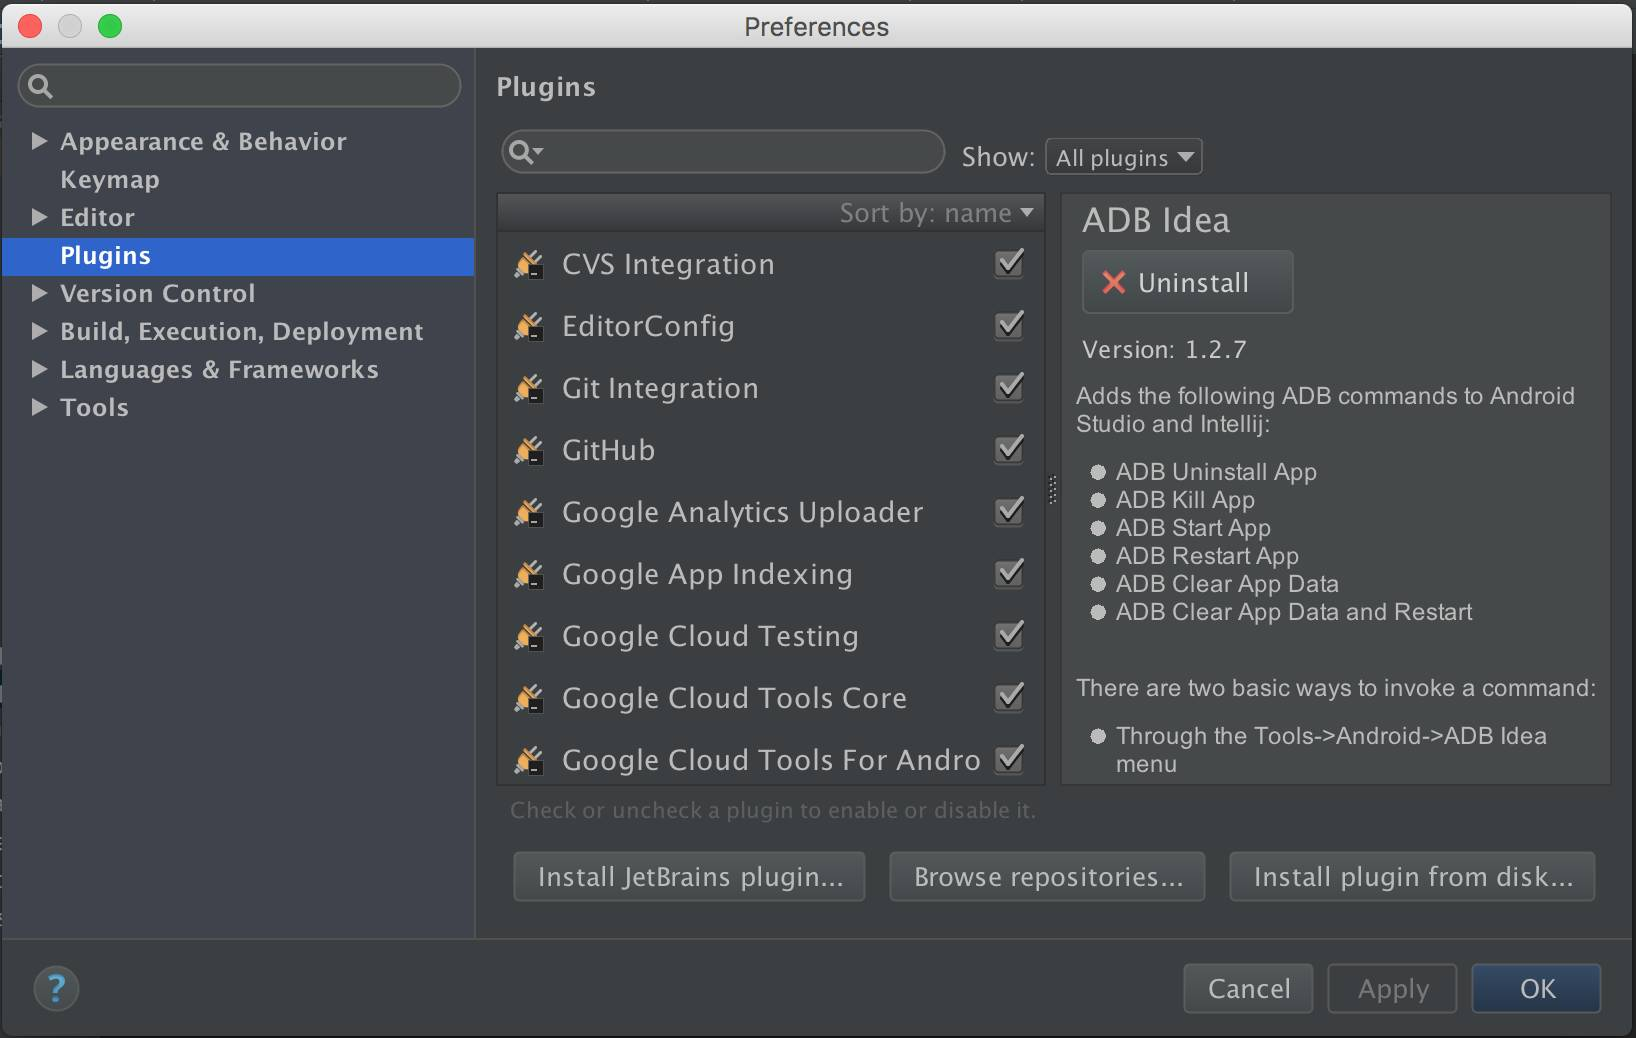Click the EditorConfig plugin icon
Viewport: 1636px width, 1038px height.
(x=528, y=326)
